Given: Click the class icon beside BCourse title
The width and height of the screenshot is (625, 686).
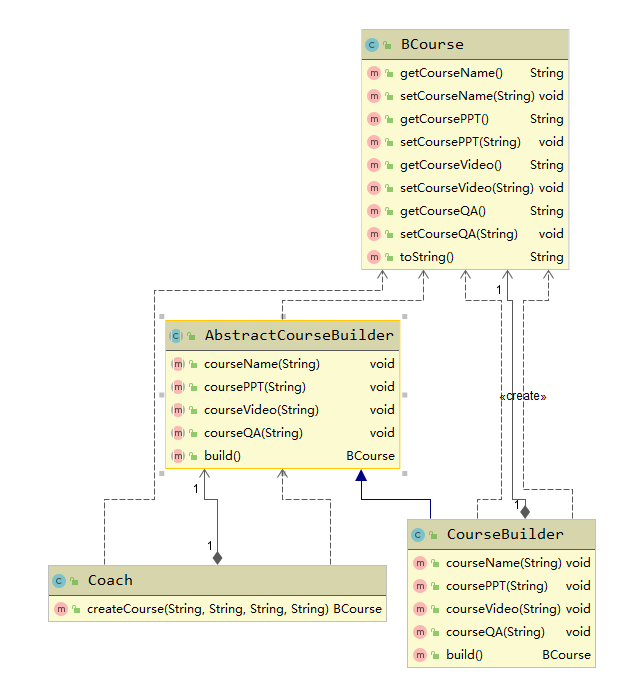Looking at the screenshot, I should (x=372, y=45).
